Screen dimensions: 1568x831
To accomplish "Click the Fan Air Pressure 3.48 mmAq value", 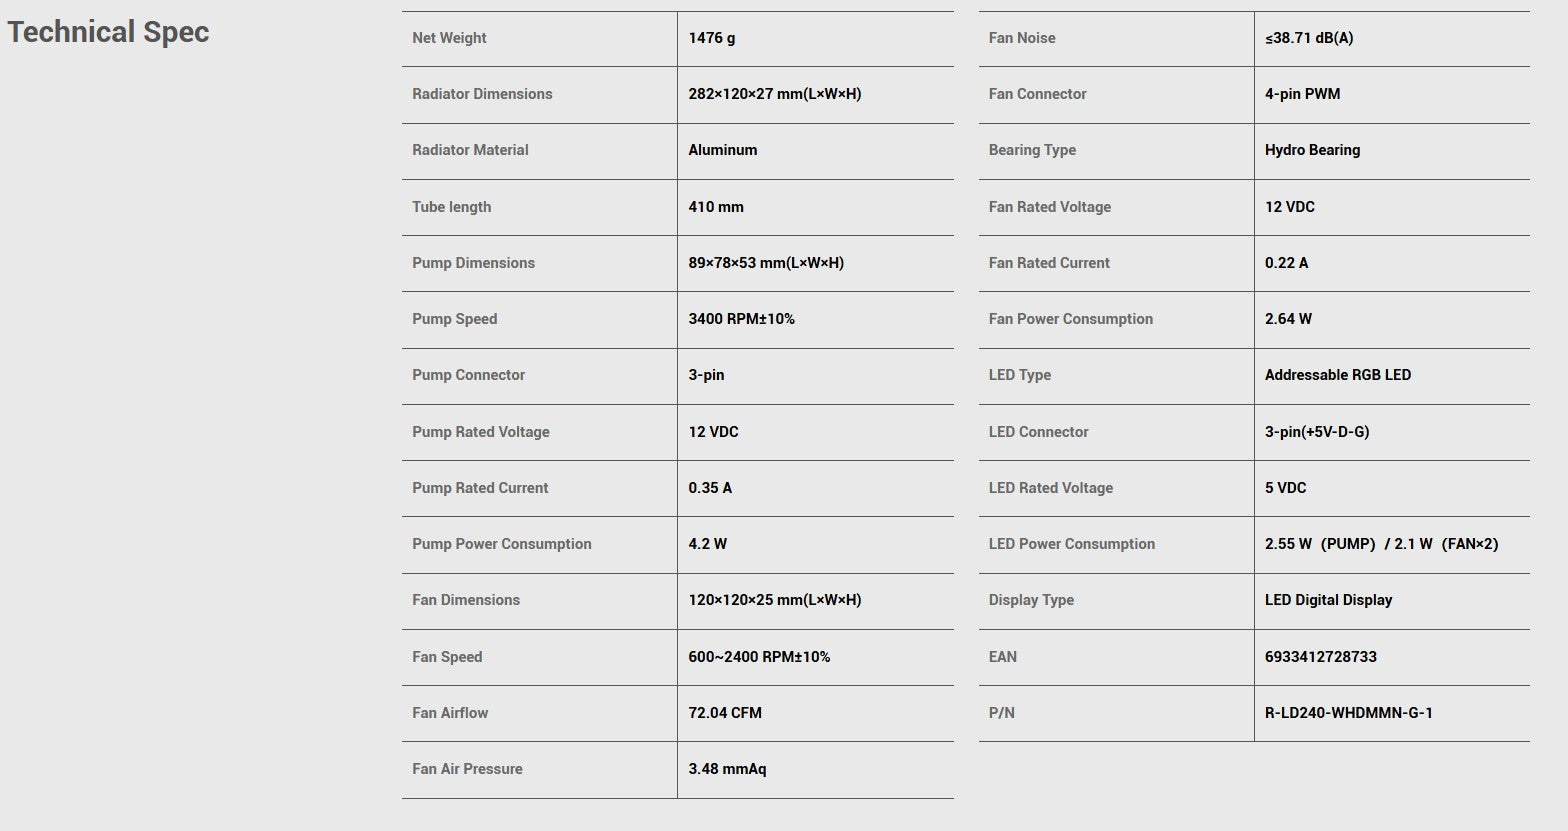I will pyautogui.click(x=727, y=769).
